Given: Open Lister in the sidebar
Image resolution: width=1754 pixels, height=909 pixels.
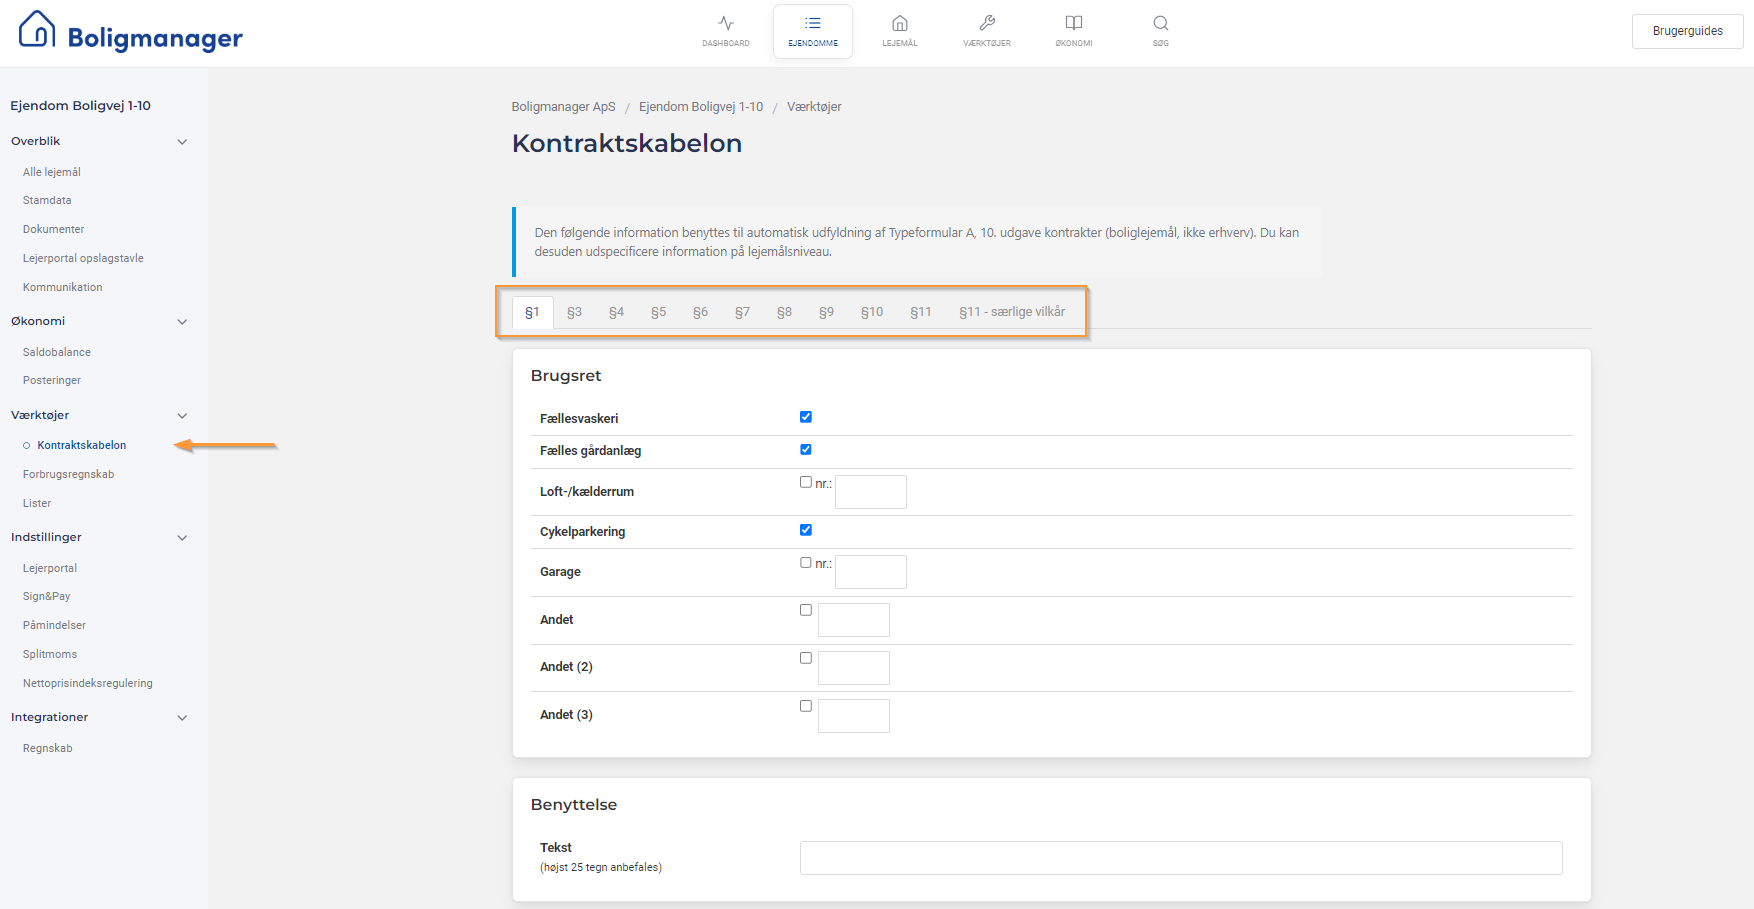Looking at the screenshot, I should [37, 503].
